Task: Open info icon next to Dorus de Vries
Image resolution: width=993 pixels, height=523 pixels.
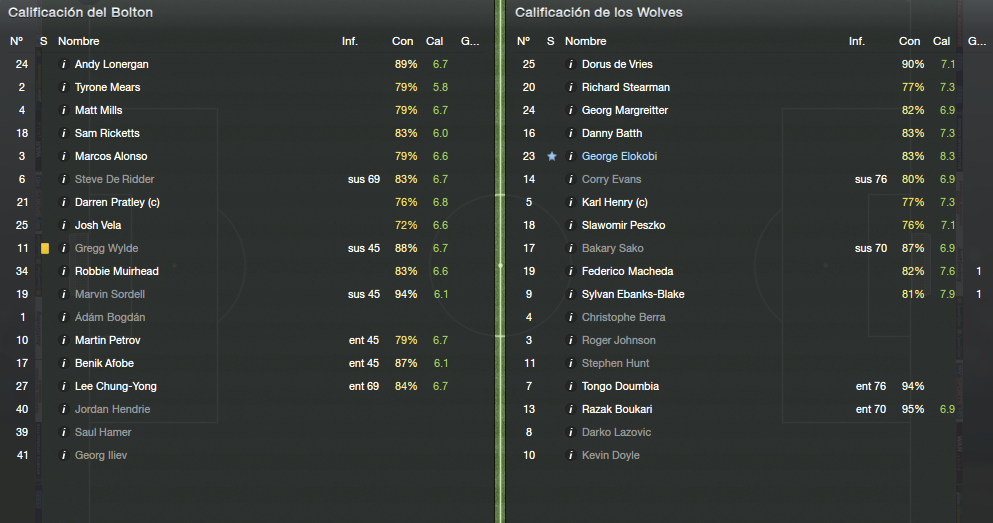Action: [570, 64]
